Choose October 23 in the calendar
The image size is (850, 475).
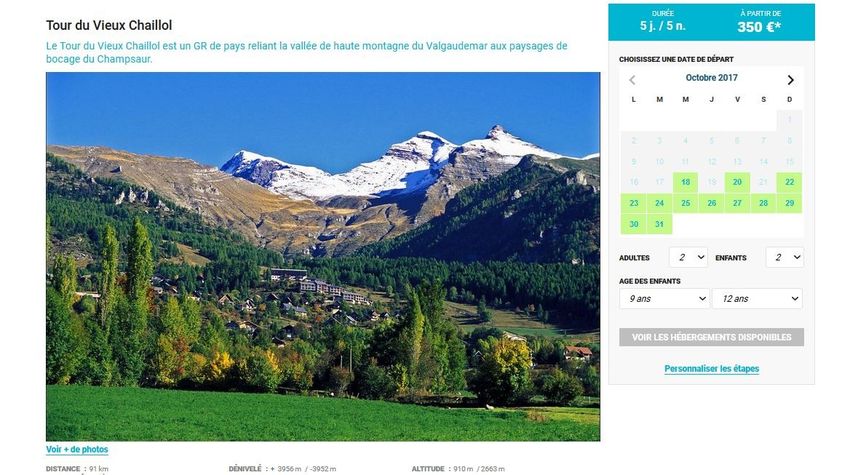point(634,203)
